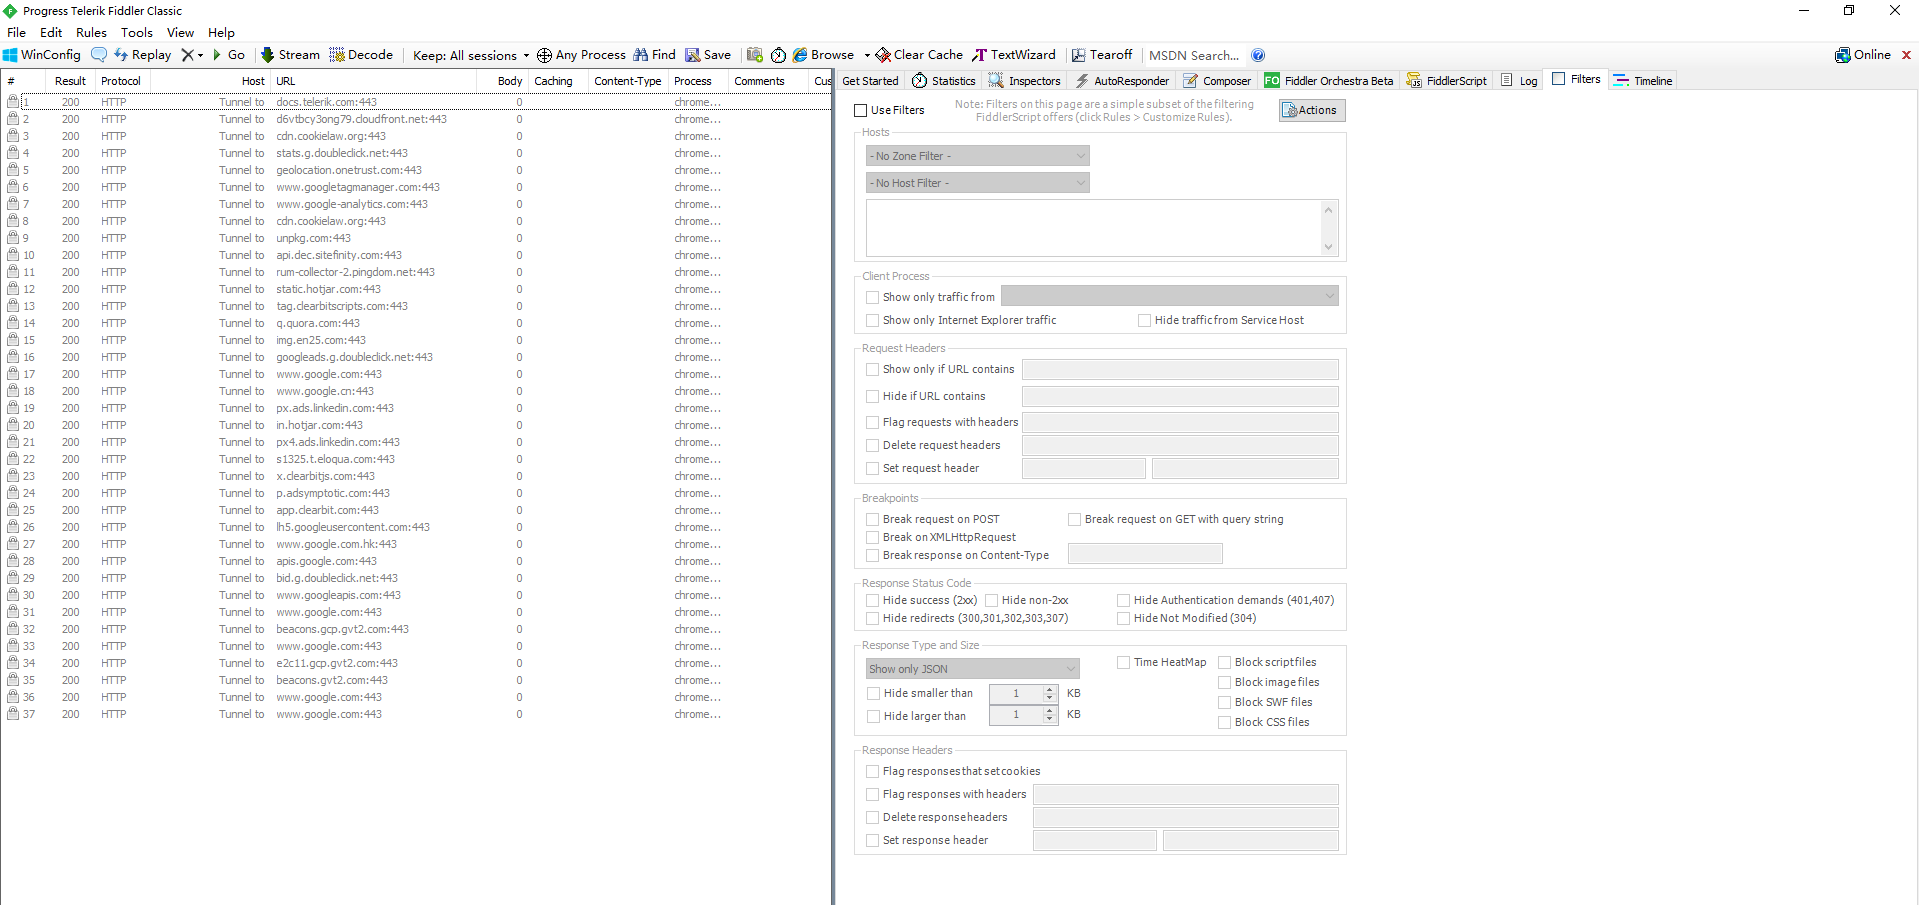This screenshot has width=1919, height=905.
Task: Check Hide success (2xx)
Action: coord(873,600)
